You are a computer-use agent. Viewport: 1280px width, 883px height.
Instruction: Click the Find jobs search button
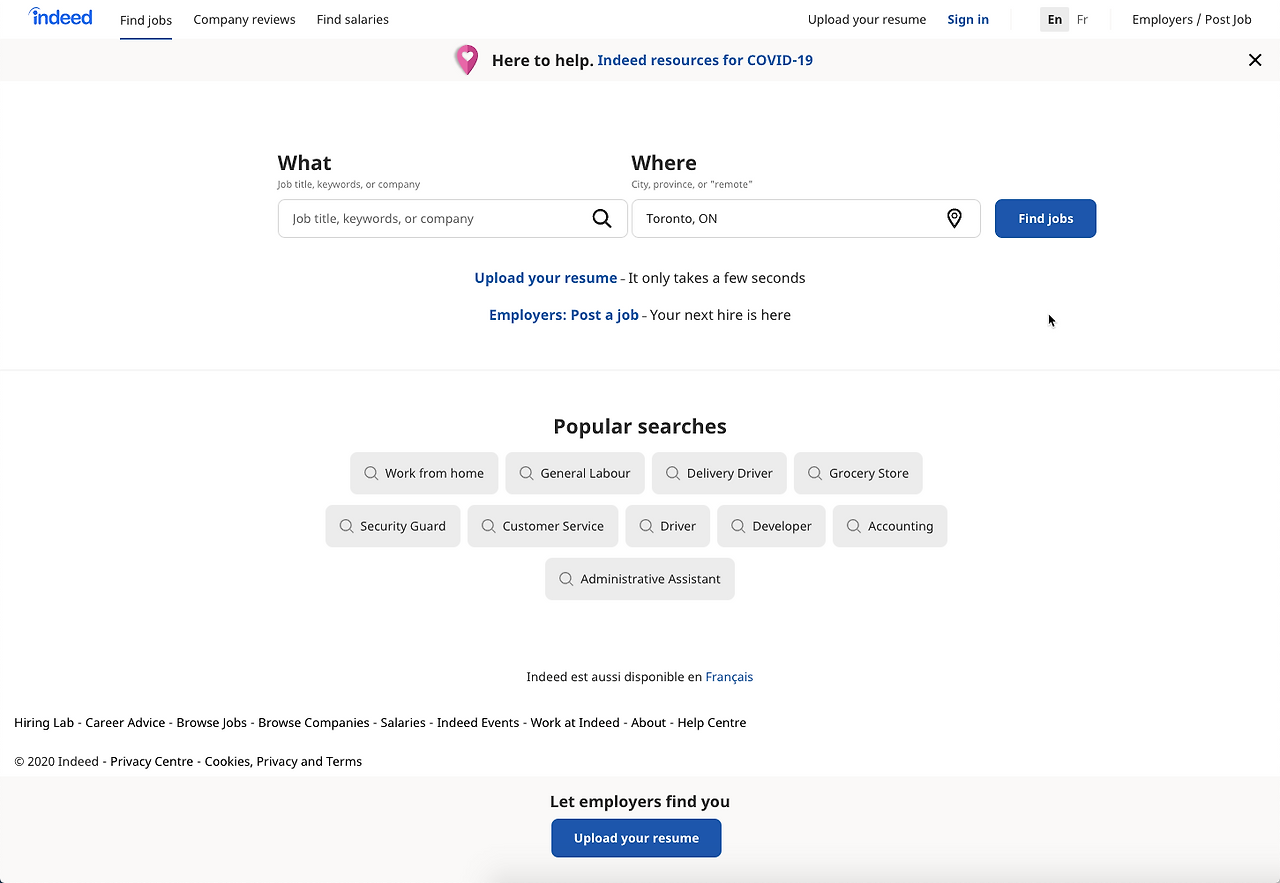click(1045, 219)
